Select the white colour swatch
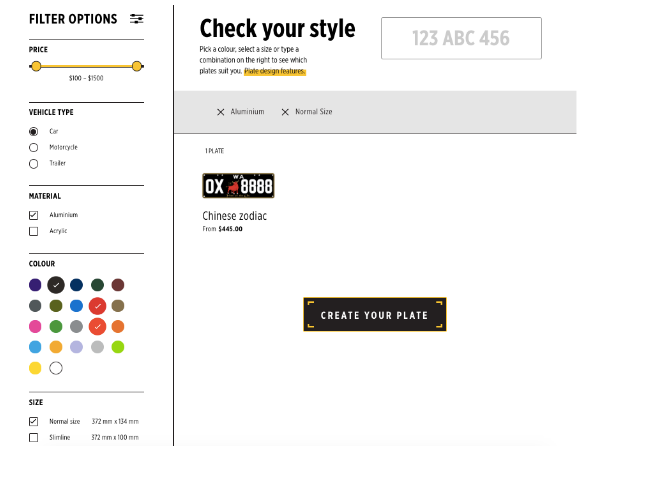649x479 pixels. click(56, 368)
